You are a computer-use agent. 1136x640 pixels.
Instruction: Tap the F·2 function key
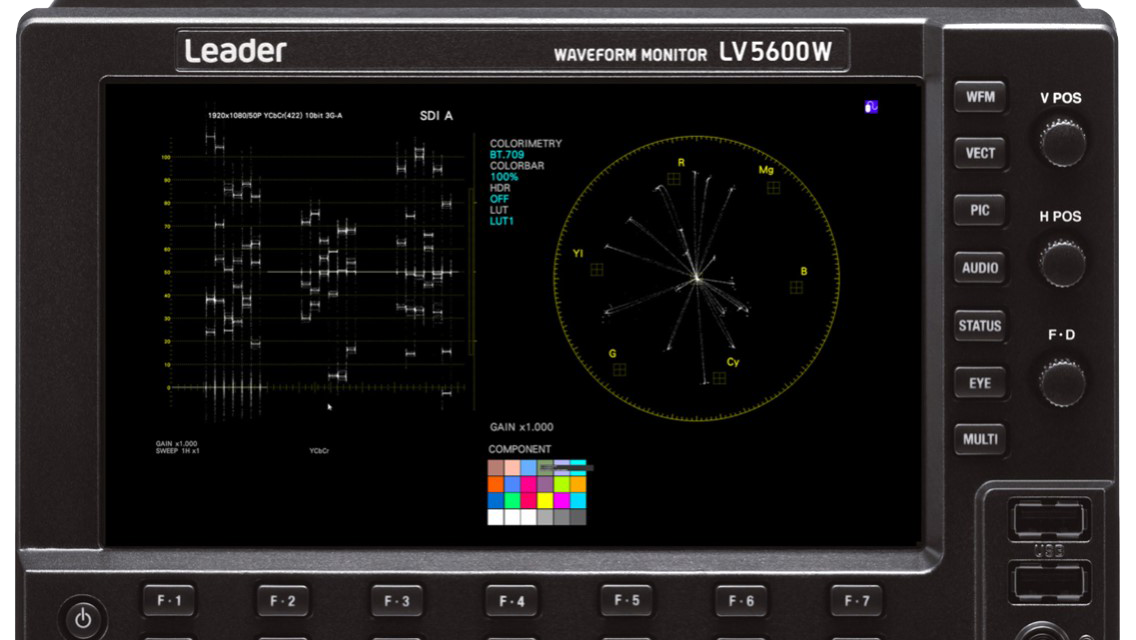[x=283, y=601]
